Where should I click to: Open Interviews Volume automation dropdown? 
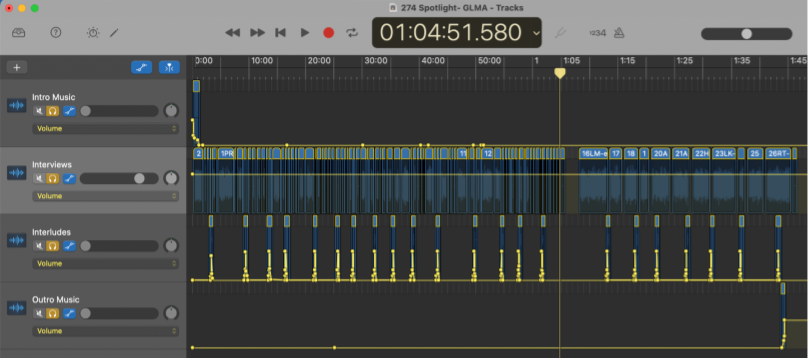coord(105,196)
